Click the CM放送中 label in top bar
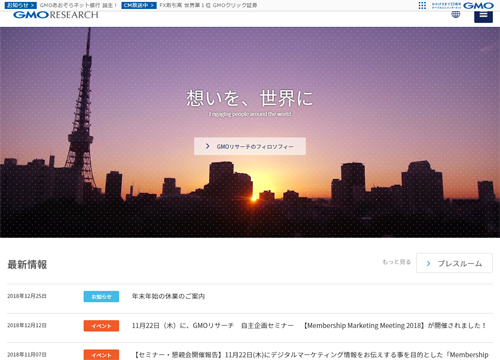The width and height of the screenshot is (500, 360). point(139,5)
